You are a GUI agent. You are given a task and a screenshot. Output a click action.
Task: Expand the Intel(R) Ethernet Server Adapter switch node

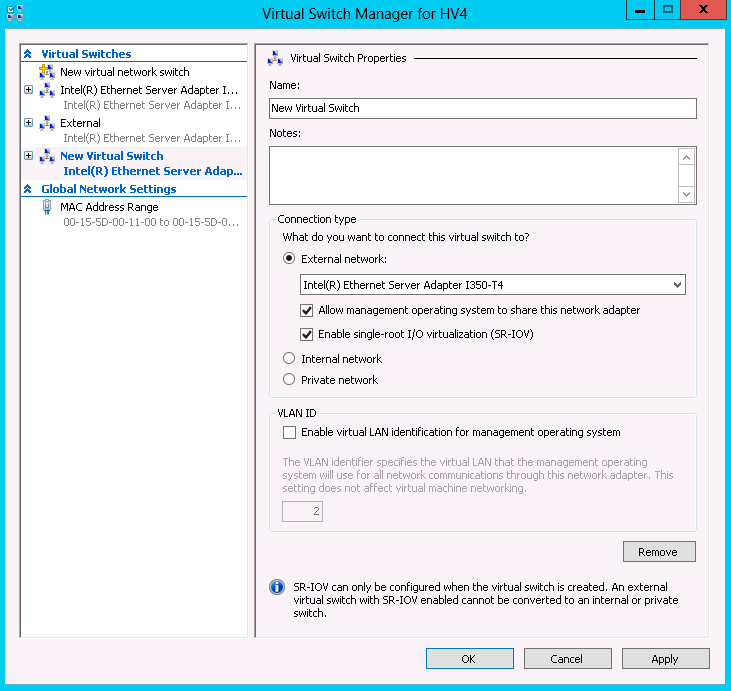28,90
